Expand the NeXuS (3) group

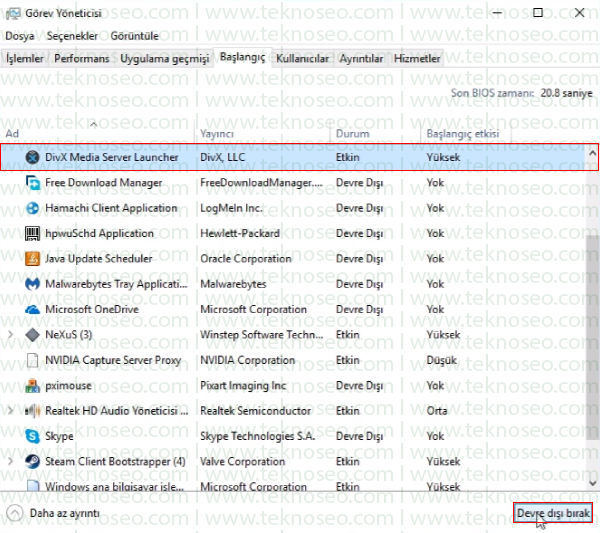pos(10,335)
